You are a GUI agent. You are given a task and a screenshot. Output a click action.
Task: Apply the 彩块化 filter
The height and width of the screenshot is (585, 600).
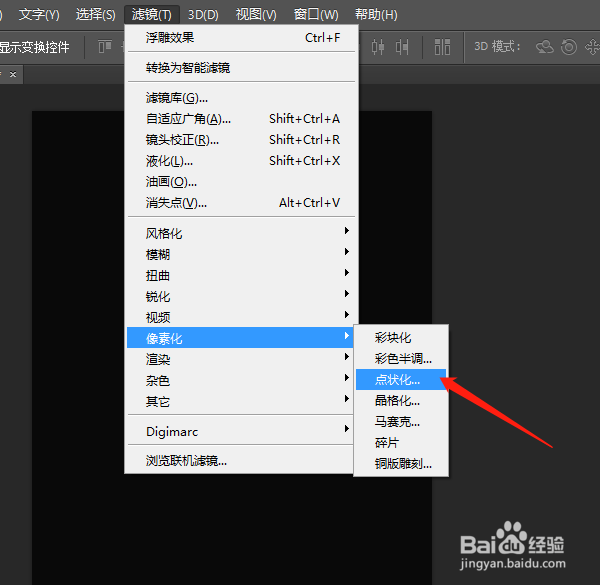(401, 337)
